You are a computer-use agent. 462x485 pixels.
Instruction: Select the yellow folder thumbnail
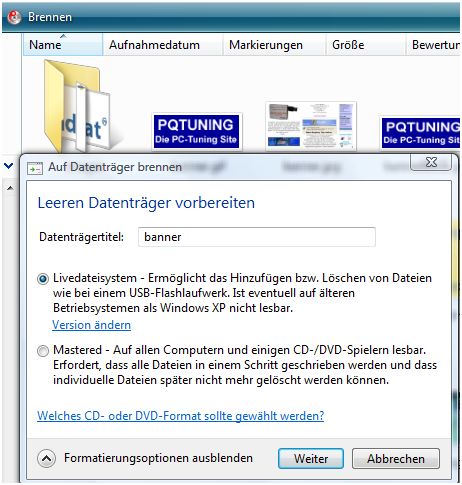pyautogui.click(x=77, y=106)
